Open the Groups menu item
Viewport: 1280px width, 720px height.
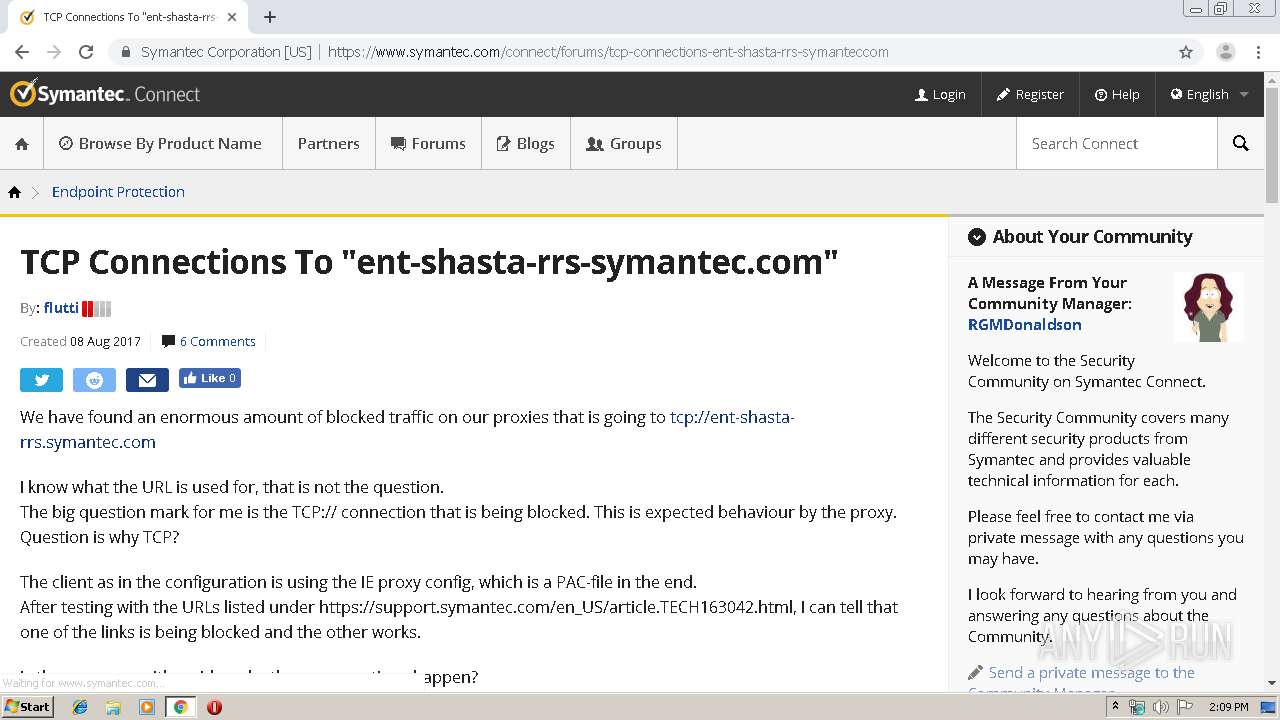point(623,144)
